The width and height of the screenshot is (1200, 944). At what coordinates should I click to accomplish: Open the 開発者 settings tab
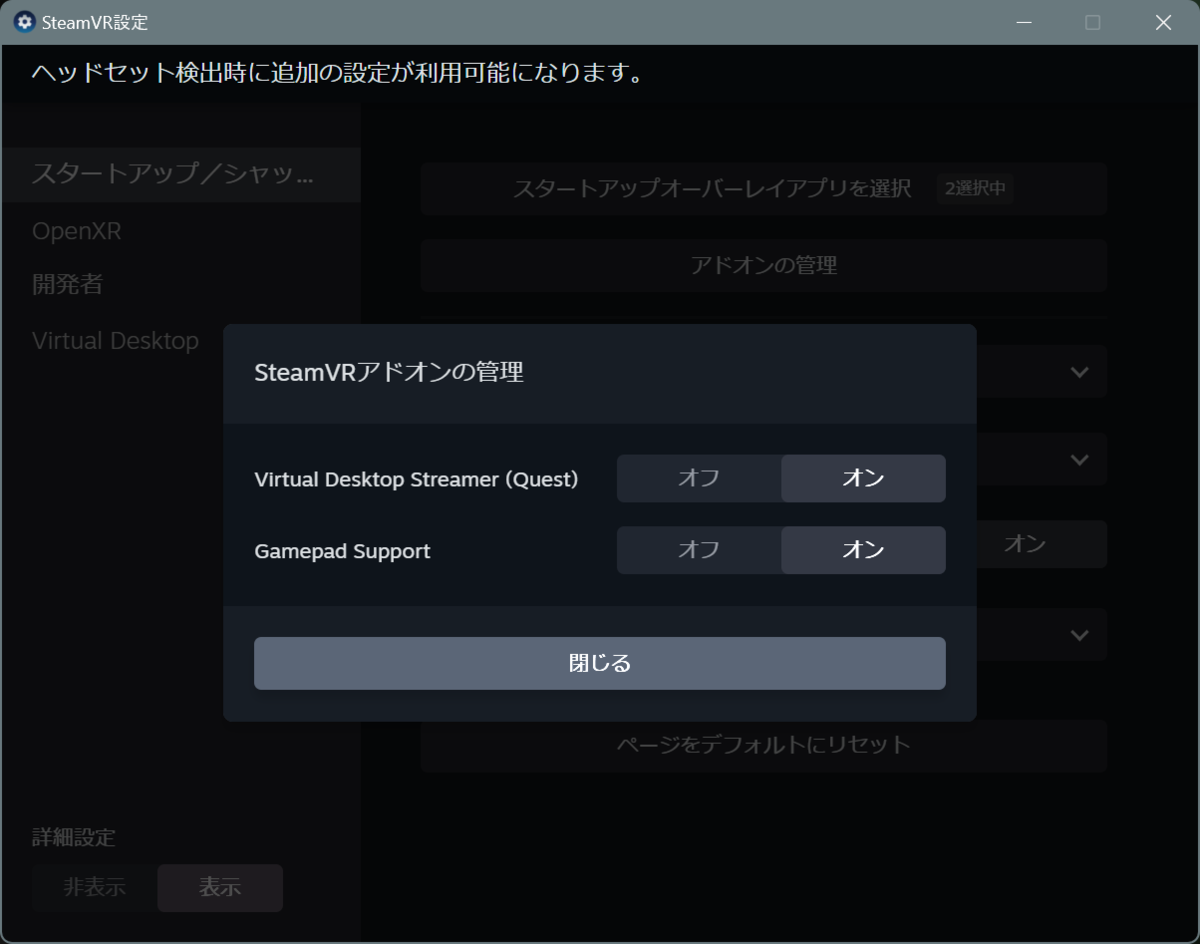pos(67,285)
